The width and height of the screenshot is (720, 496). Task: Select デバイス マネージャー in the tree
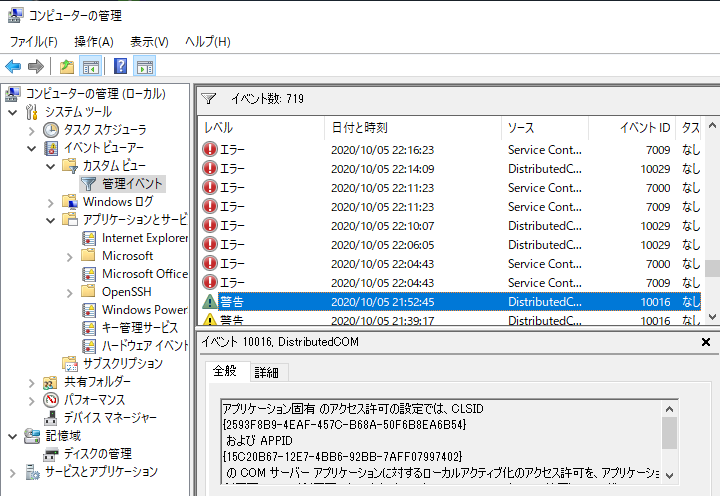pos(109,418)
